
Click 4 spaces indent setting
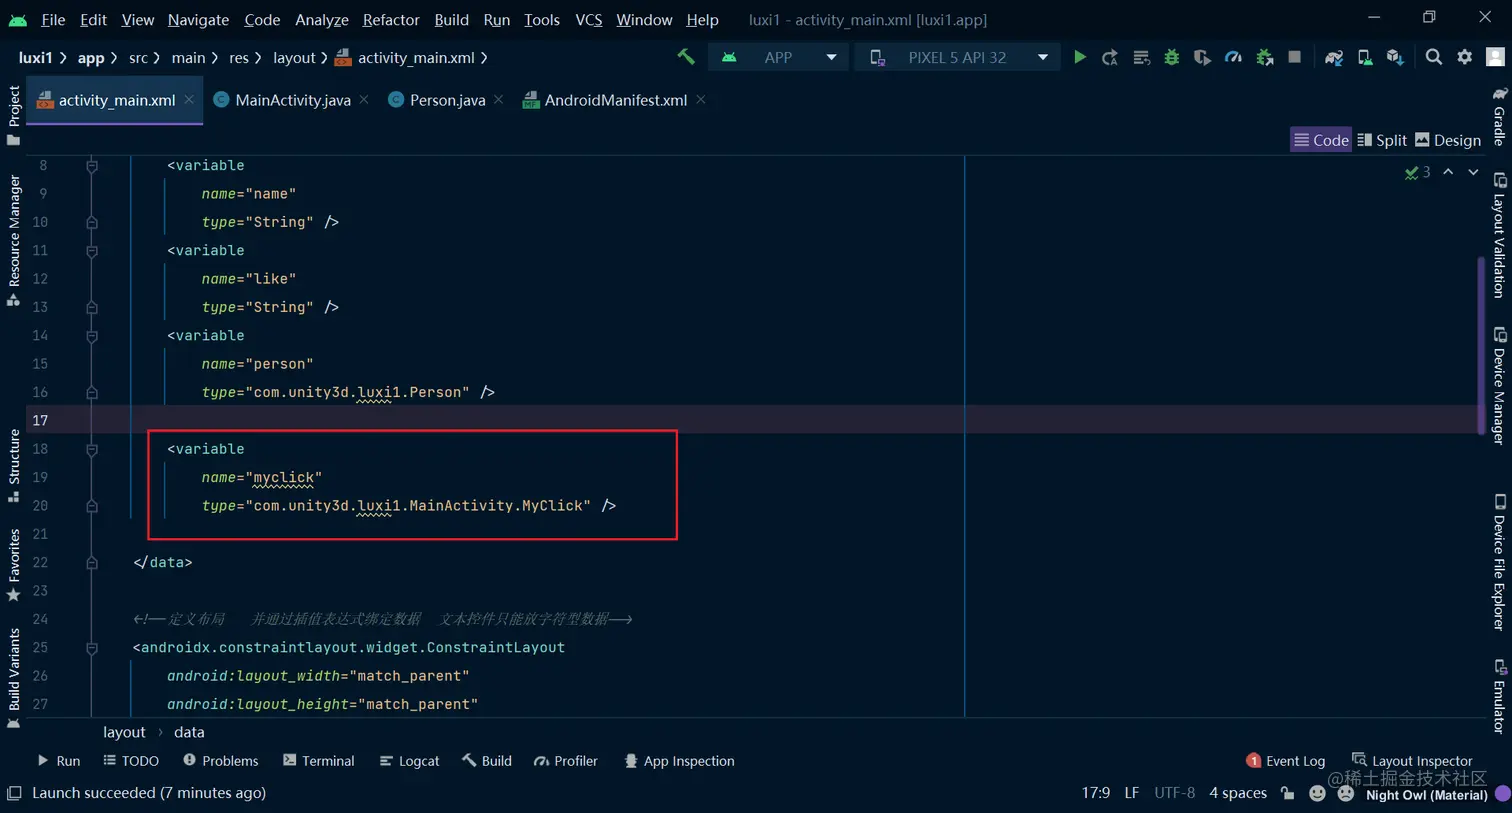coord(1238,793)
